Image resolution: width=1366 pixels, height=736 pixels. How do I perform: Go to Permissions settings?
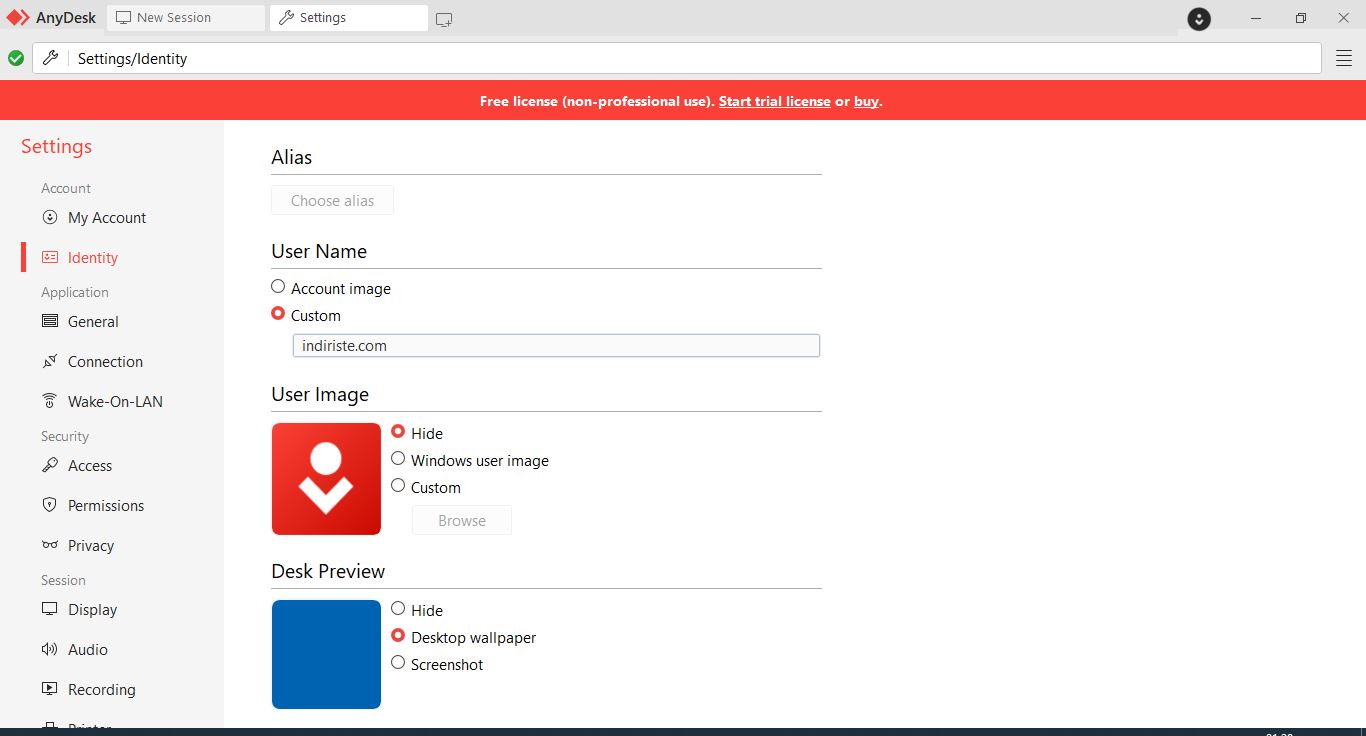pos(106,505)
